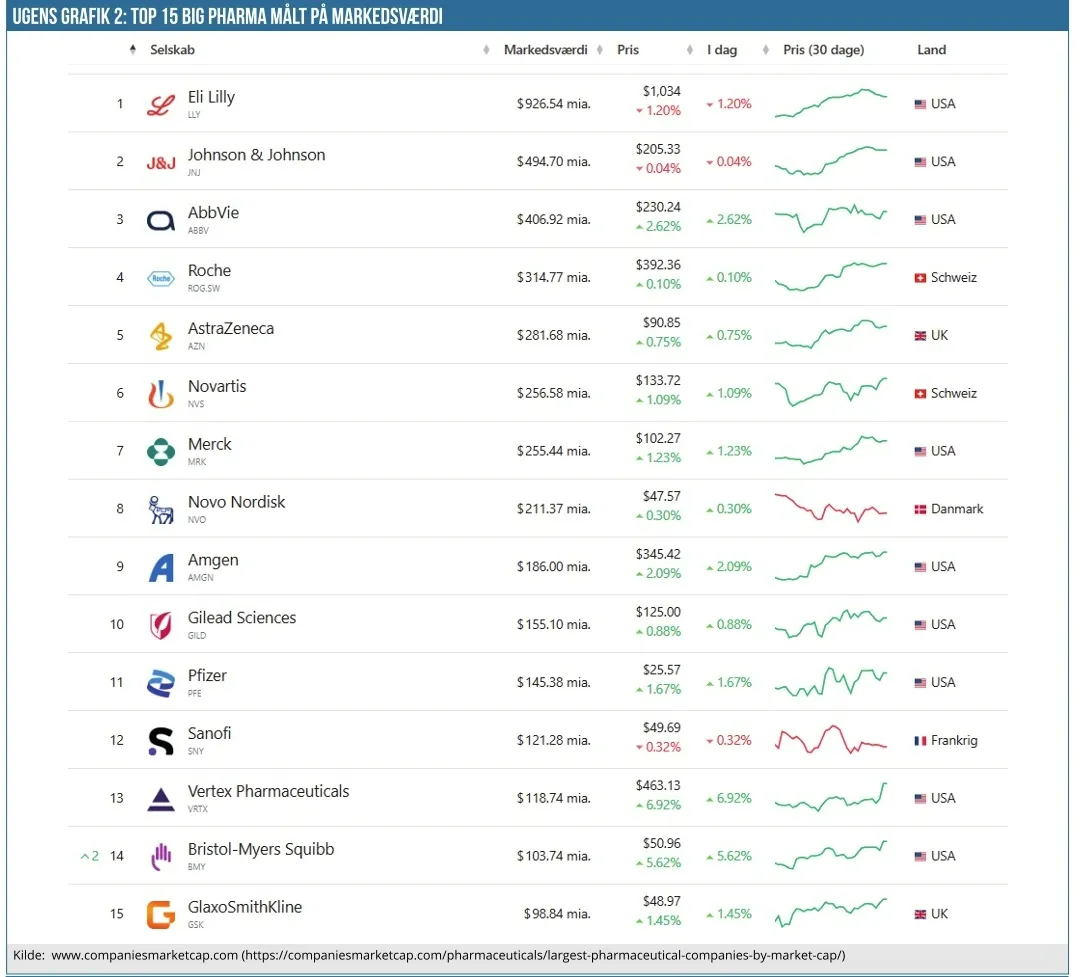
Task: Sort by Pris (30 dage) header
Action: 823,50
